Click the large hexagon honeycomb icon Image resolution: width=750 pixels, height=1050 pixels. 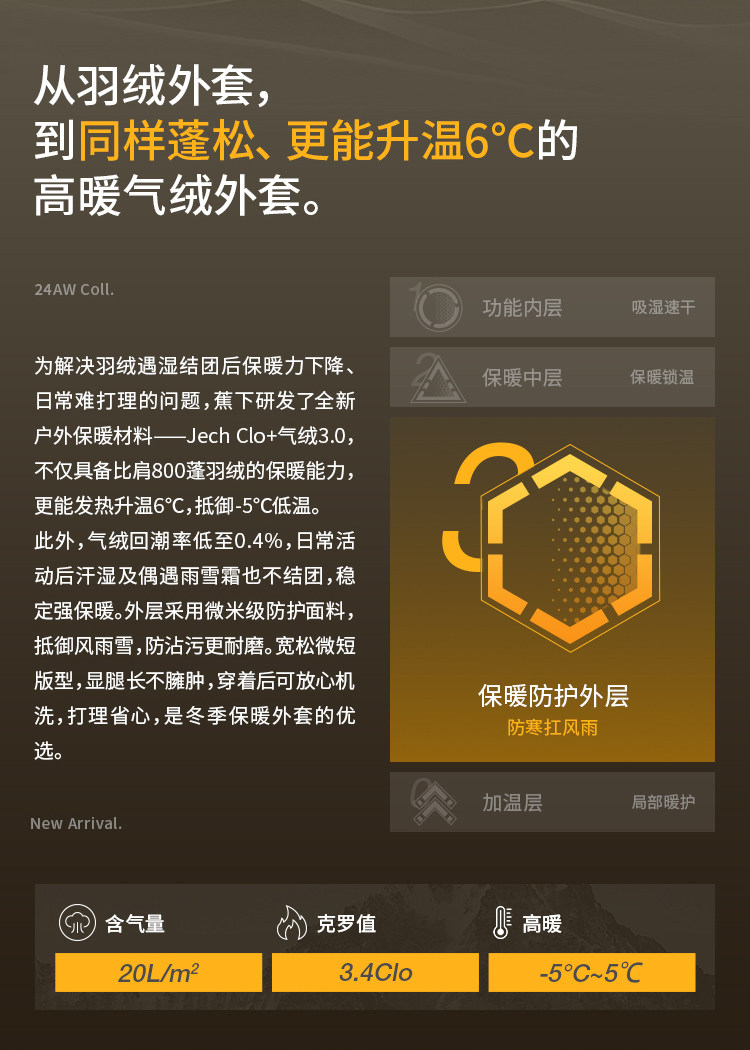point(570,548)
